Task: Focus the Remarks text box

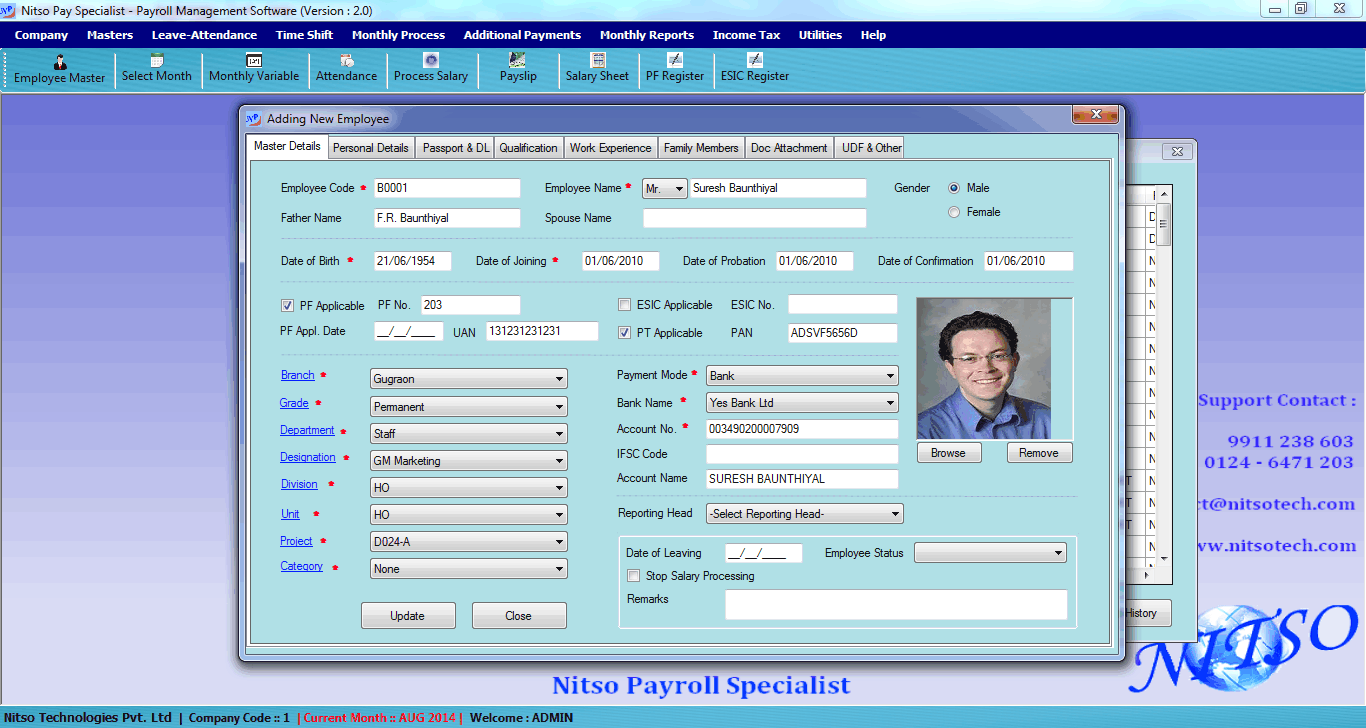Action: 896,605
